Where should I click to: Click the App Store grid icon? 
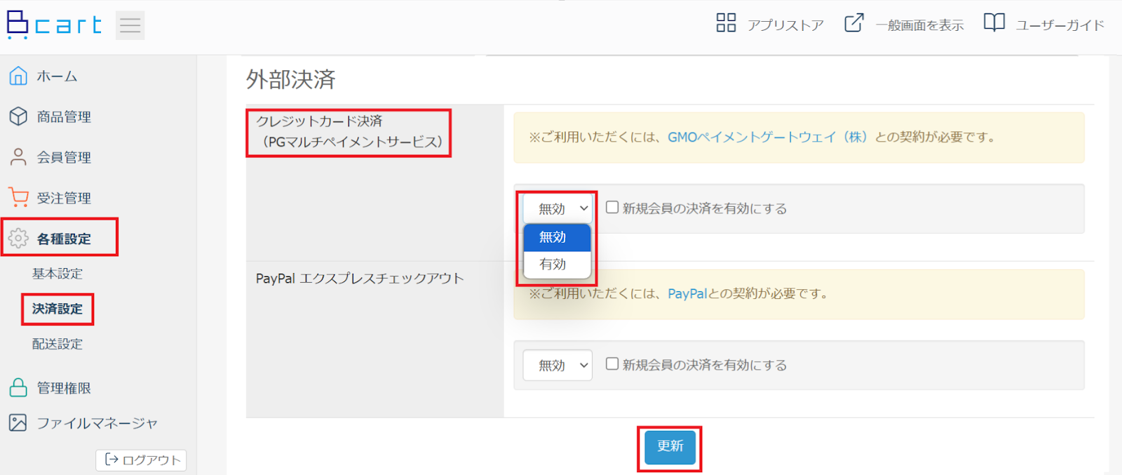click(726, 23)
